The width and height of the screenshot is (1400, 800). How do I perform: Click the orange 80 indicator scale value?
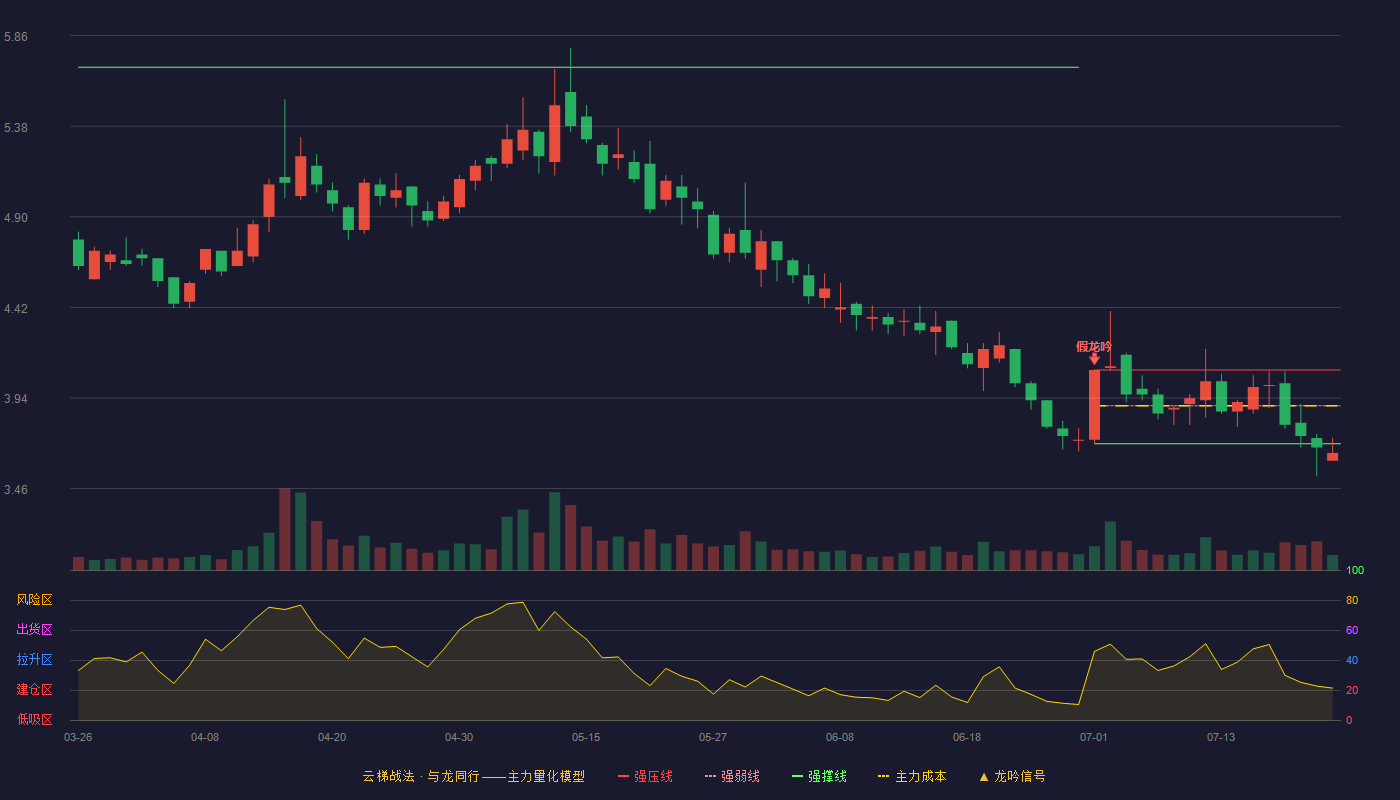point(1352,600)
